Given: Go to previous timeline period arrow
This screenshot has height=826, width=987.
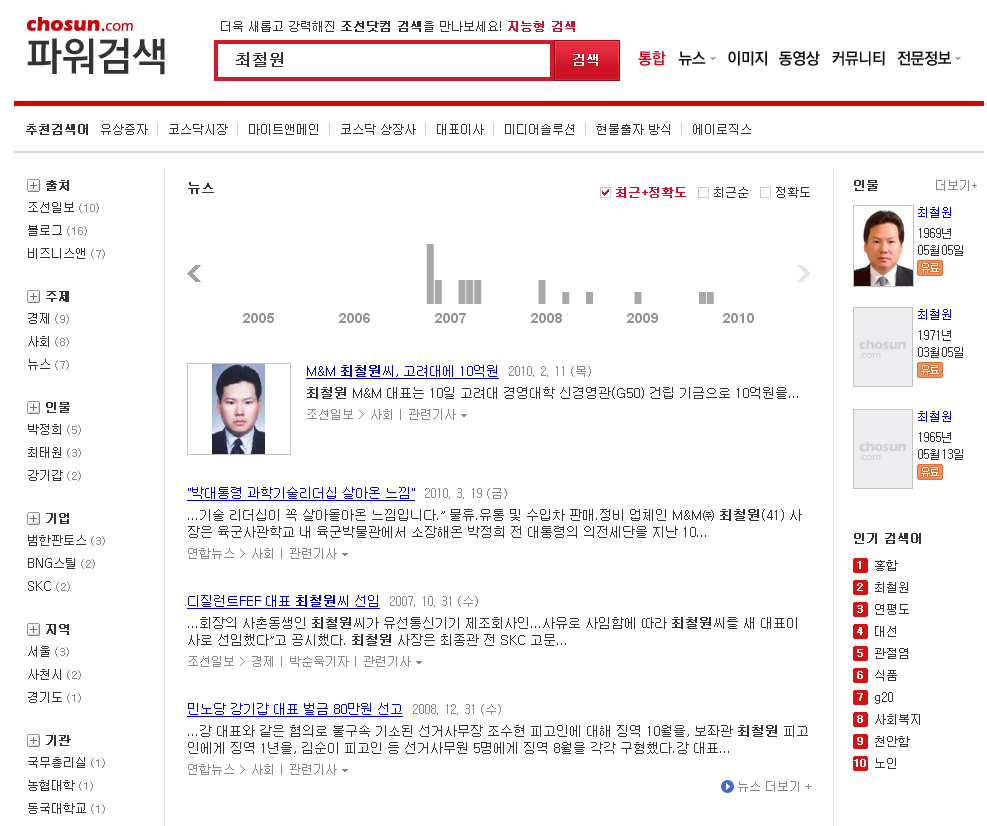Looking at the screenshot, I should (195, 273).
